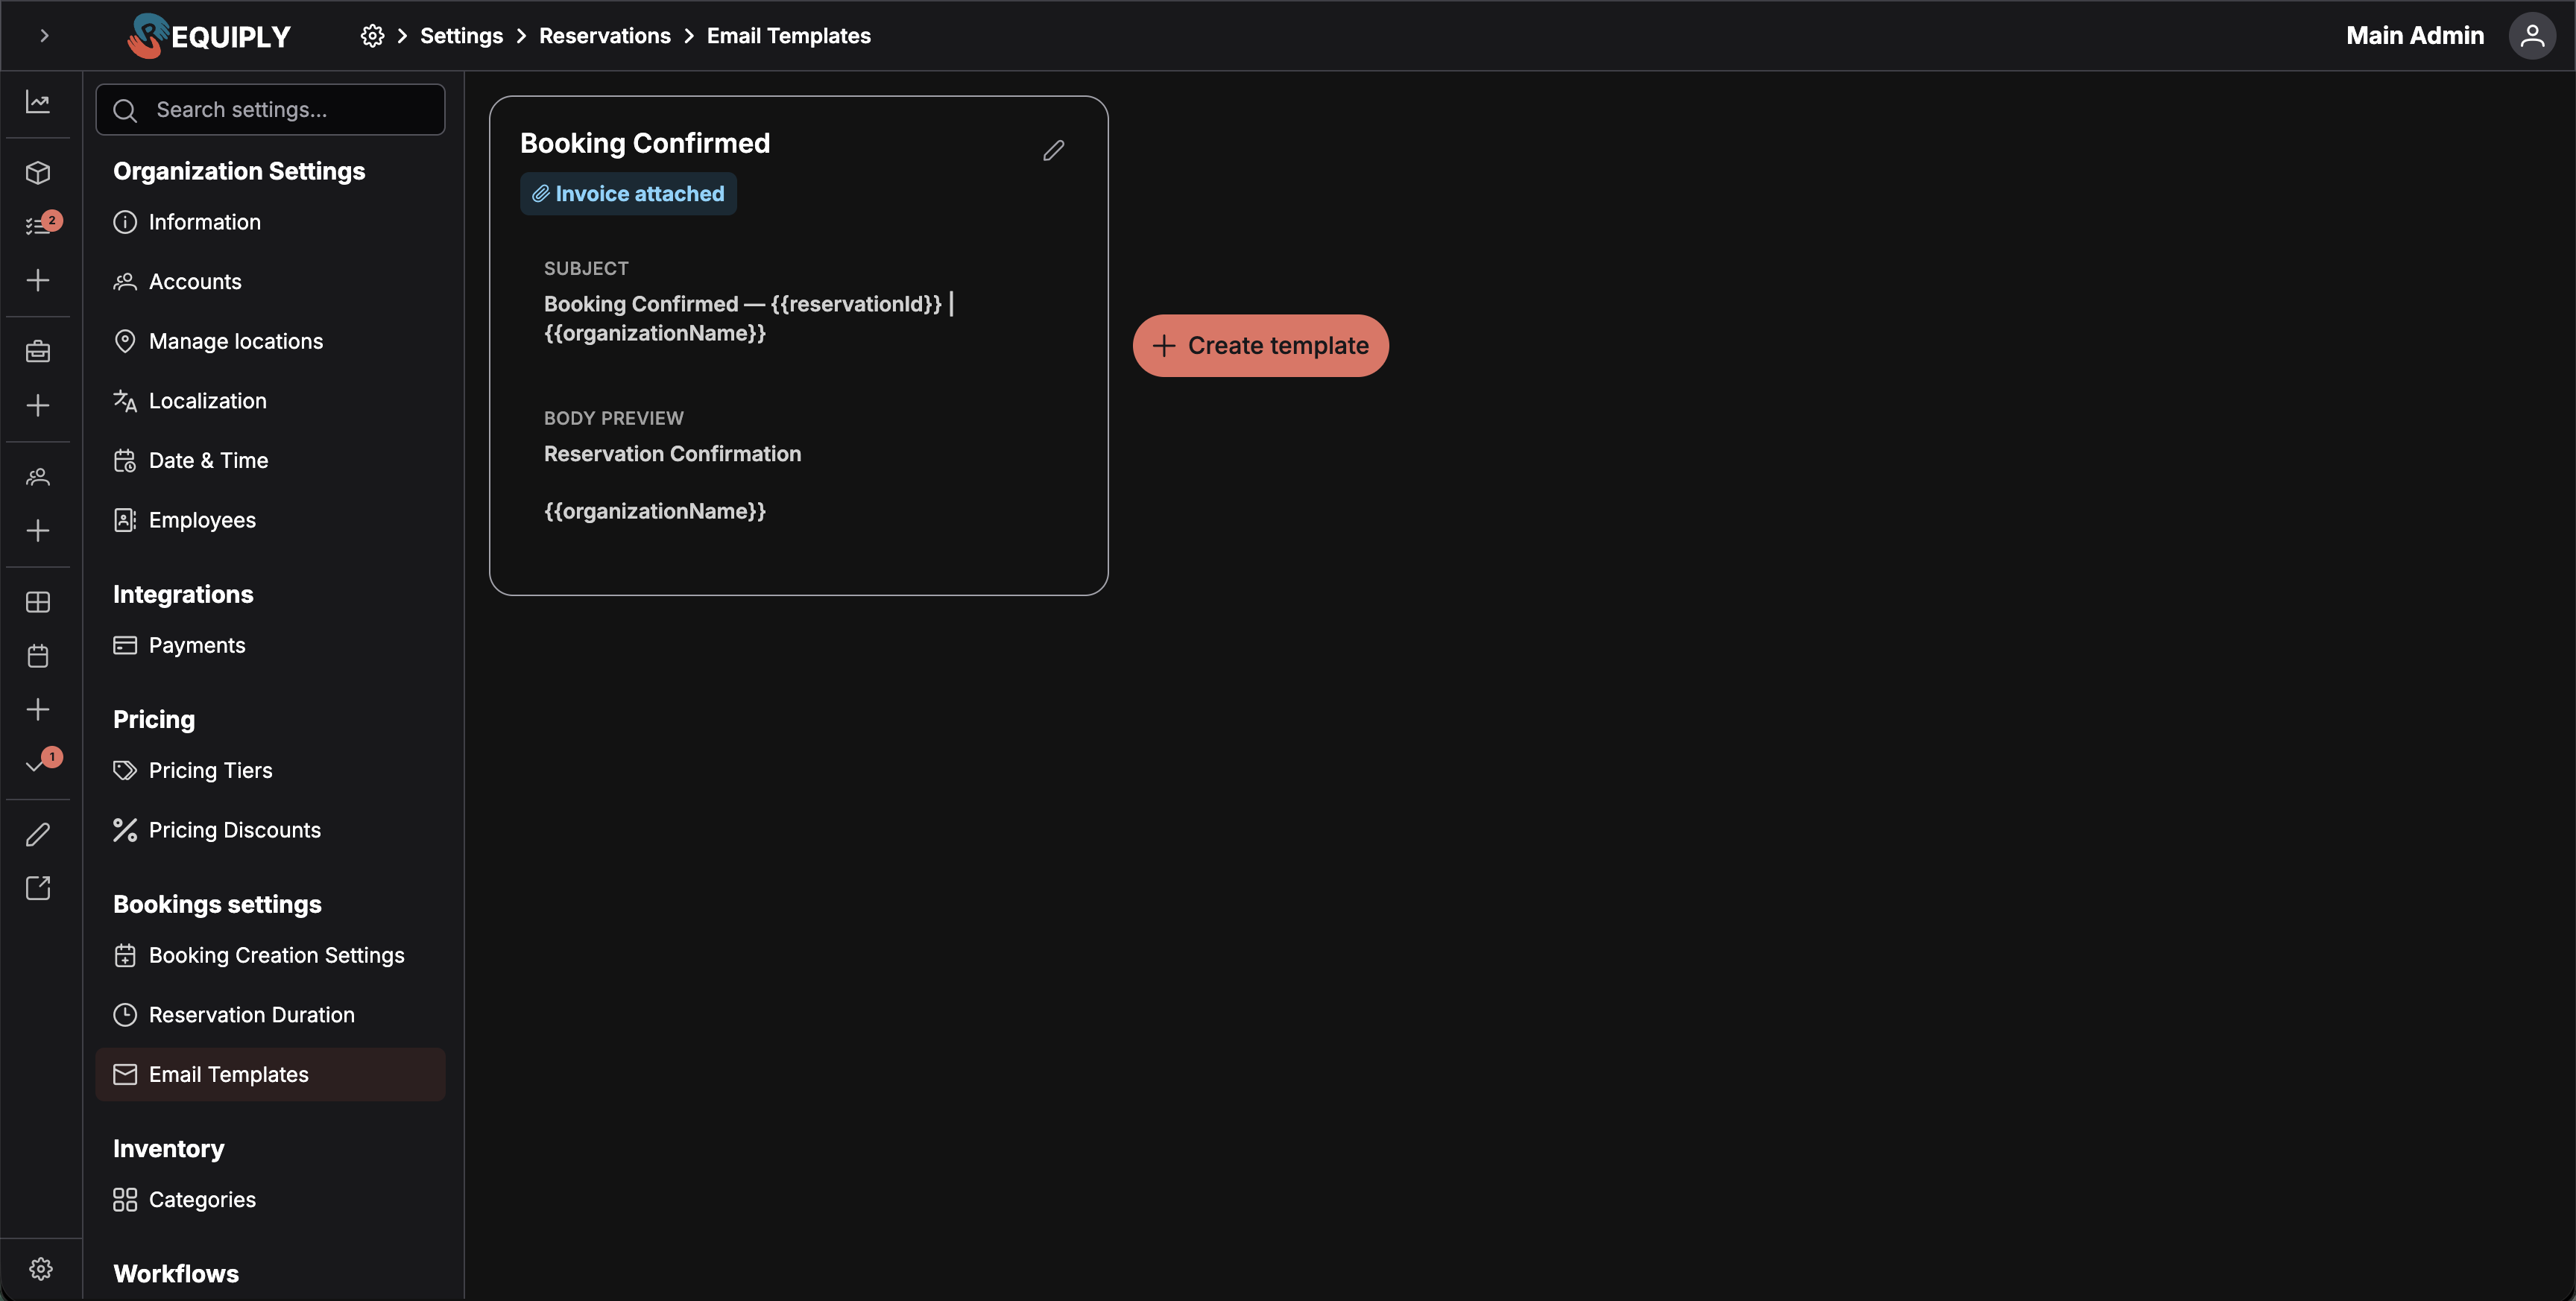Screen dimensions: 2576x1301
Task: Click Email Templates breadcrumb
Action: click(788, 35)
